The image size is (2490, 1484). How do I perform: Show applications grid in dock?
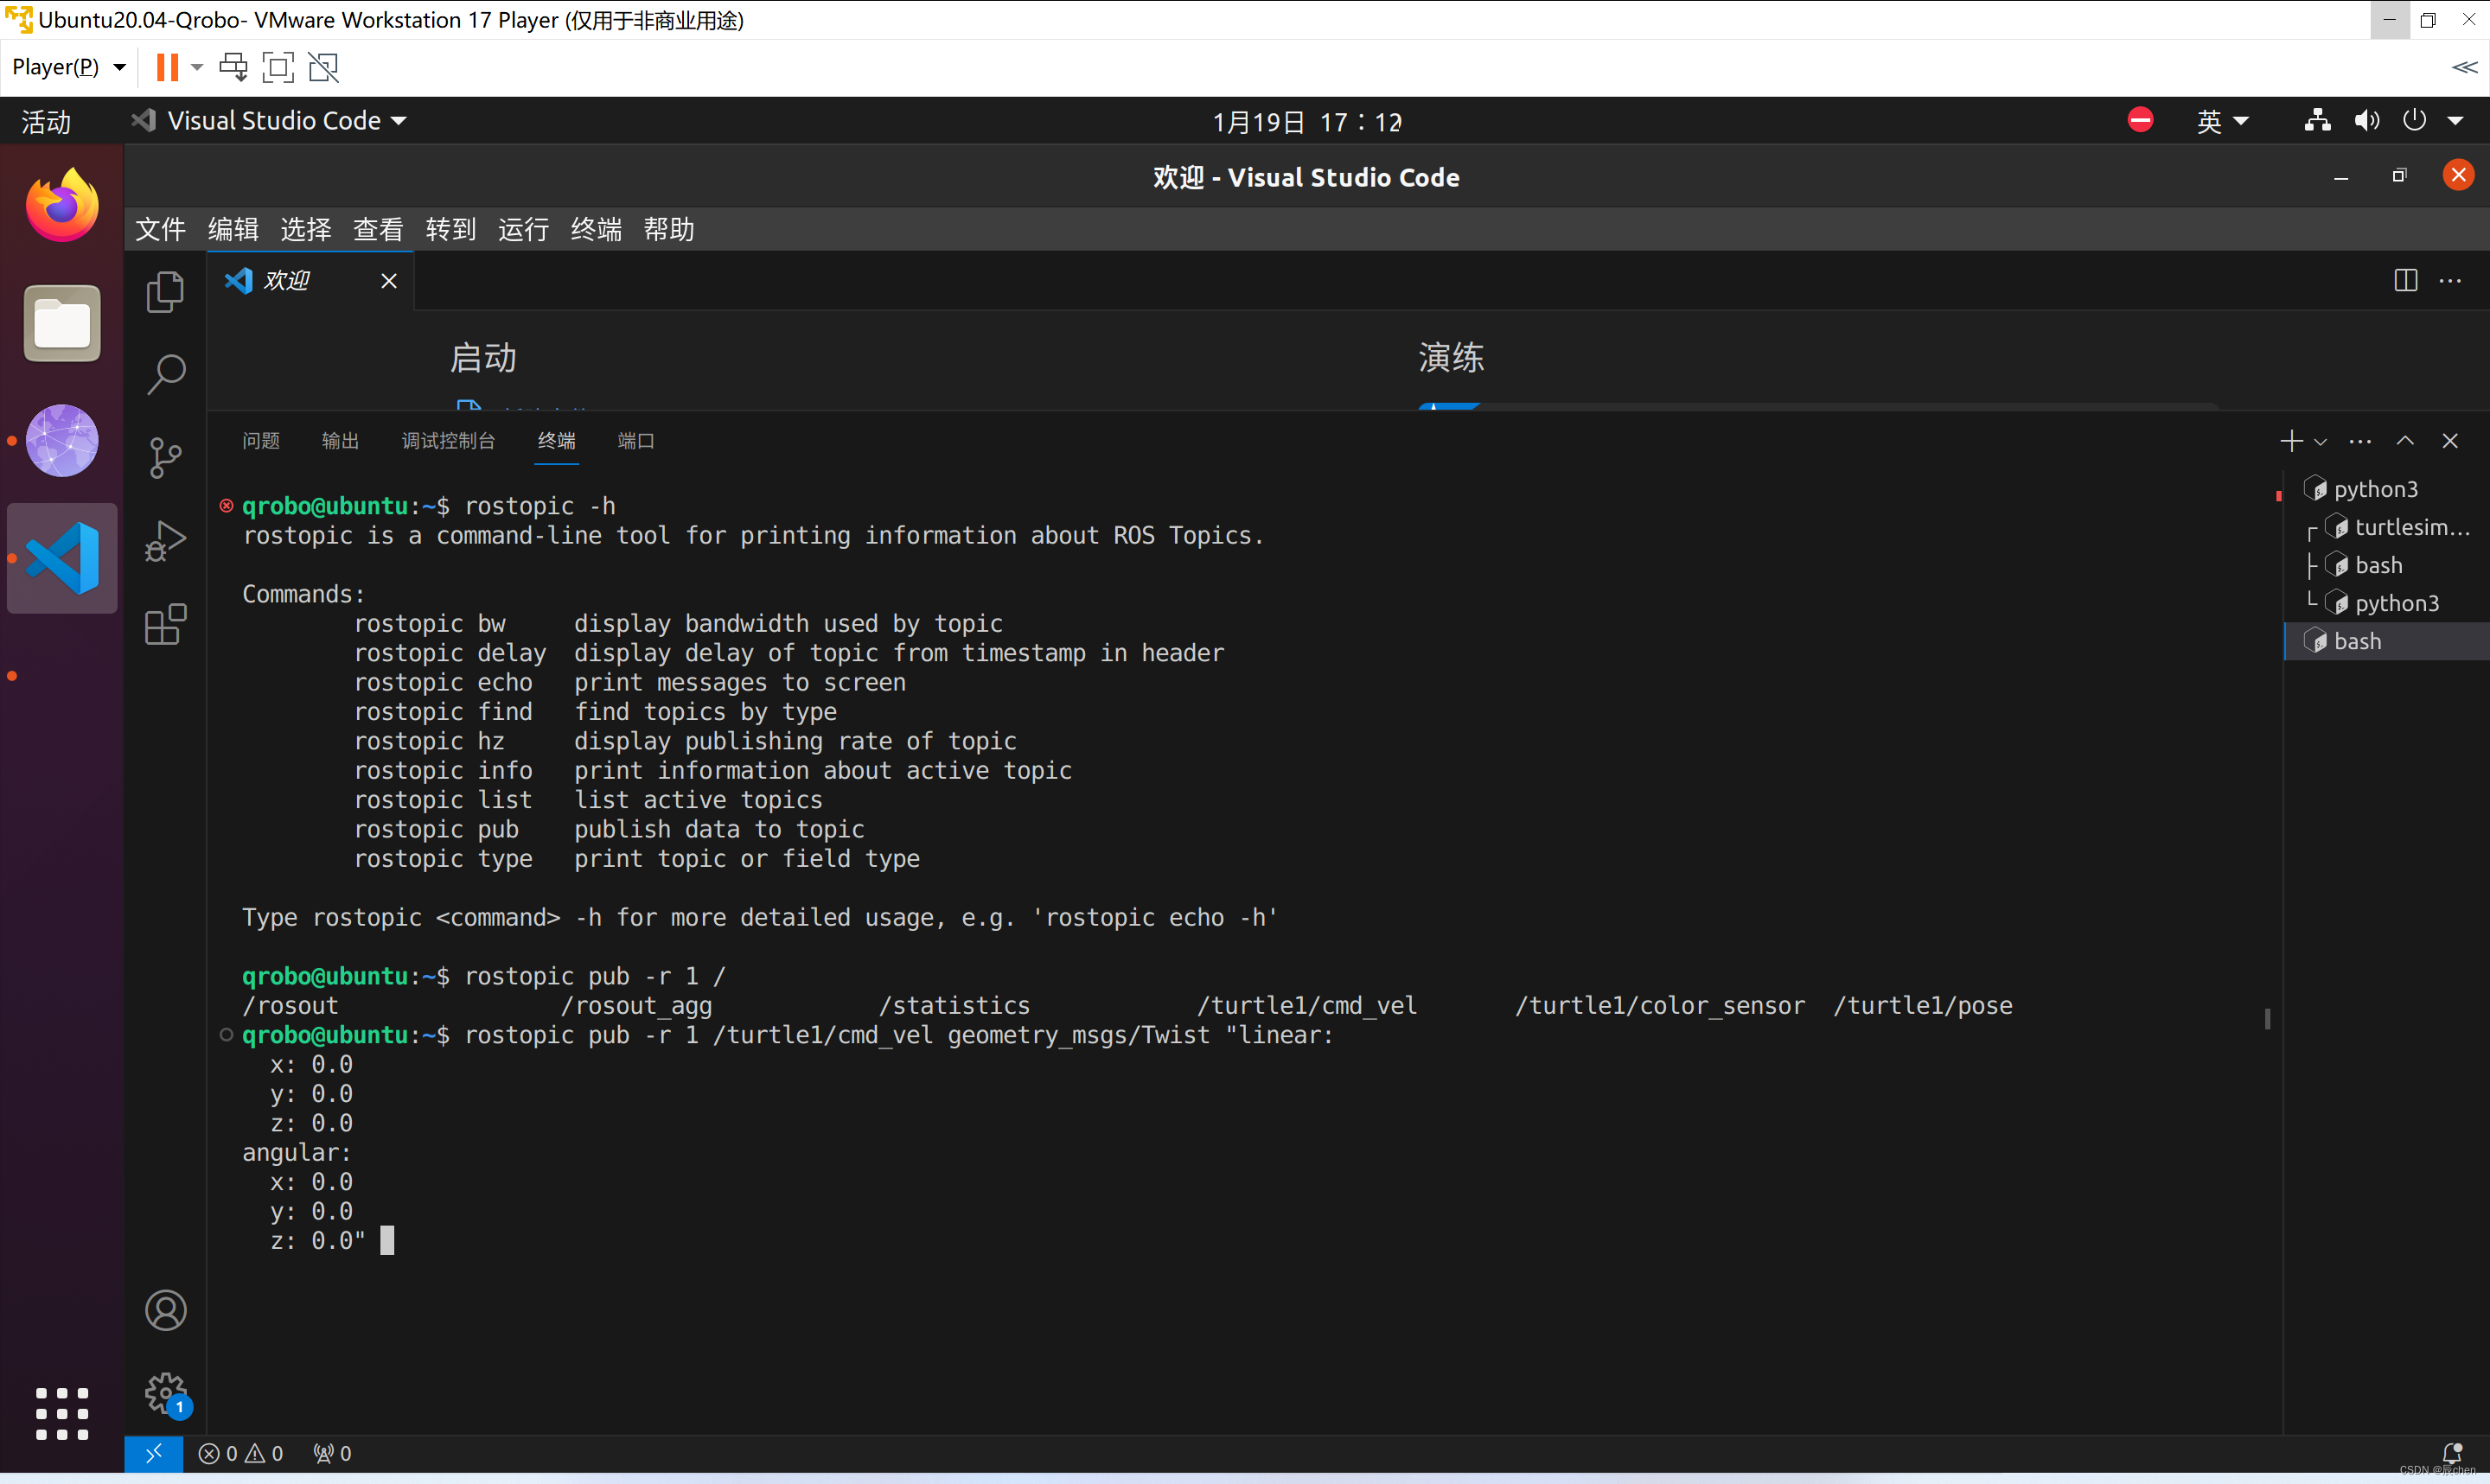(x=62, y=1413)
